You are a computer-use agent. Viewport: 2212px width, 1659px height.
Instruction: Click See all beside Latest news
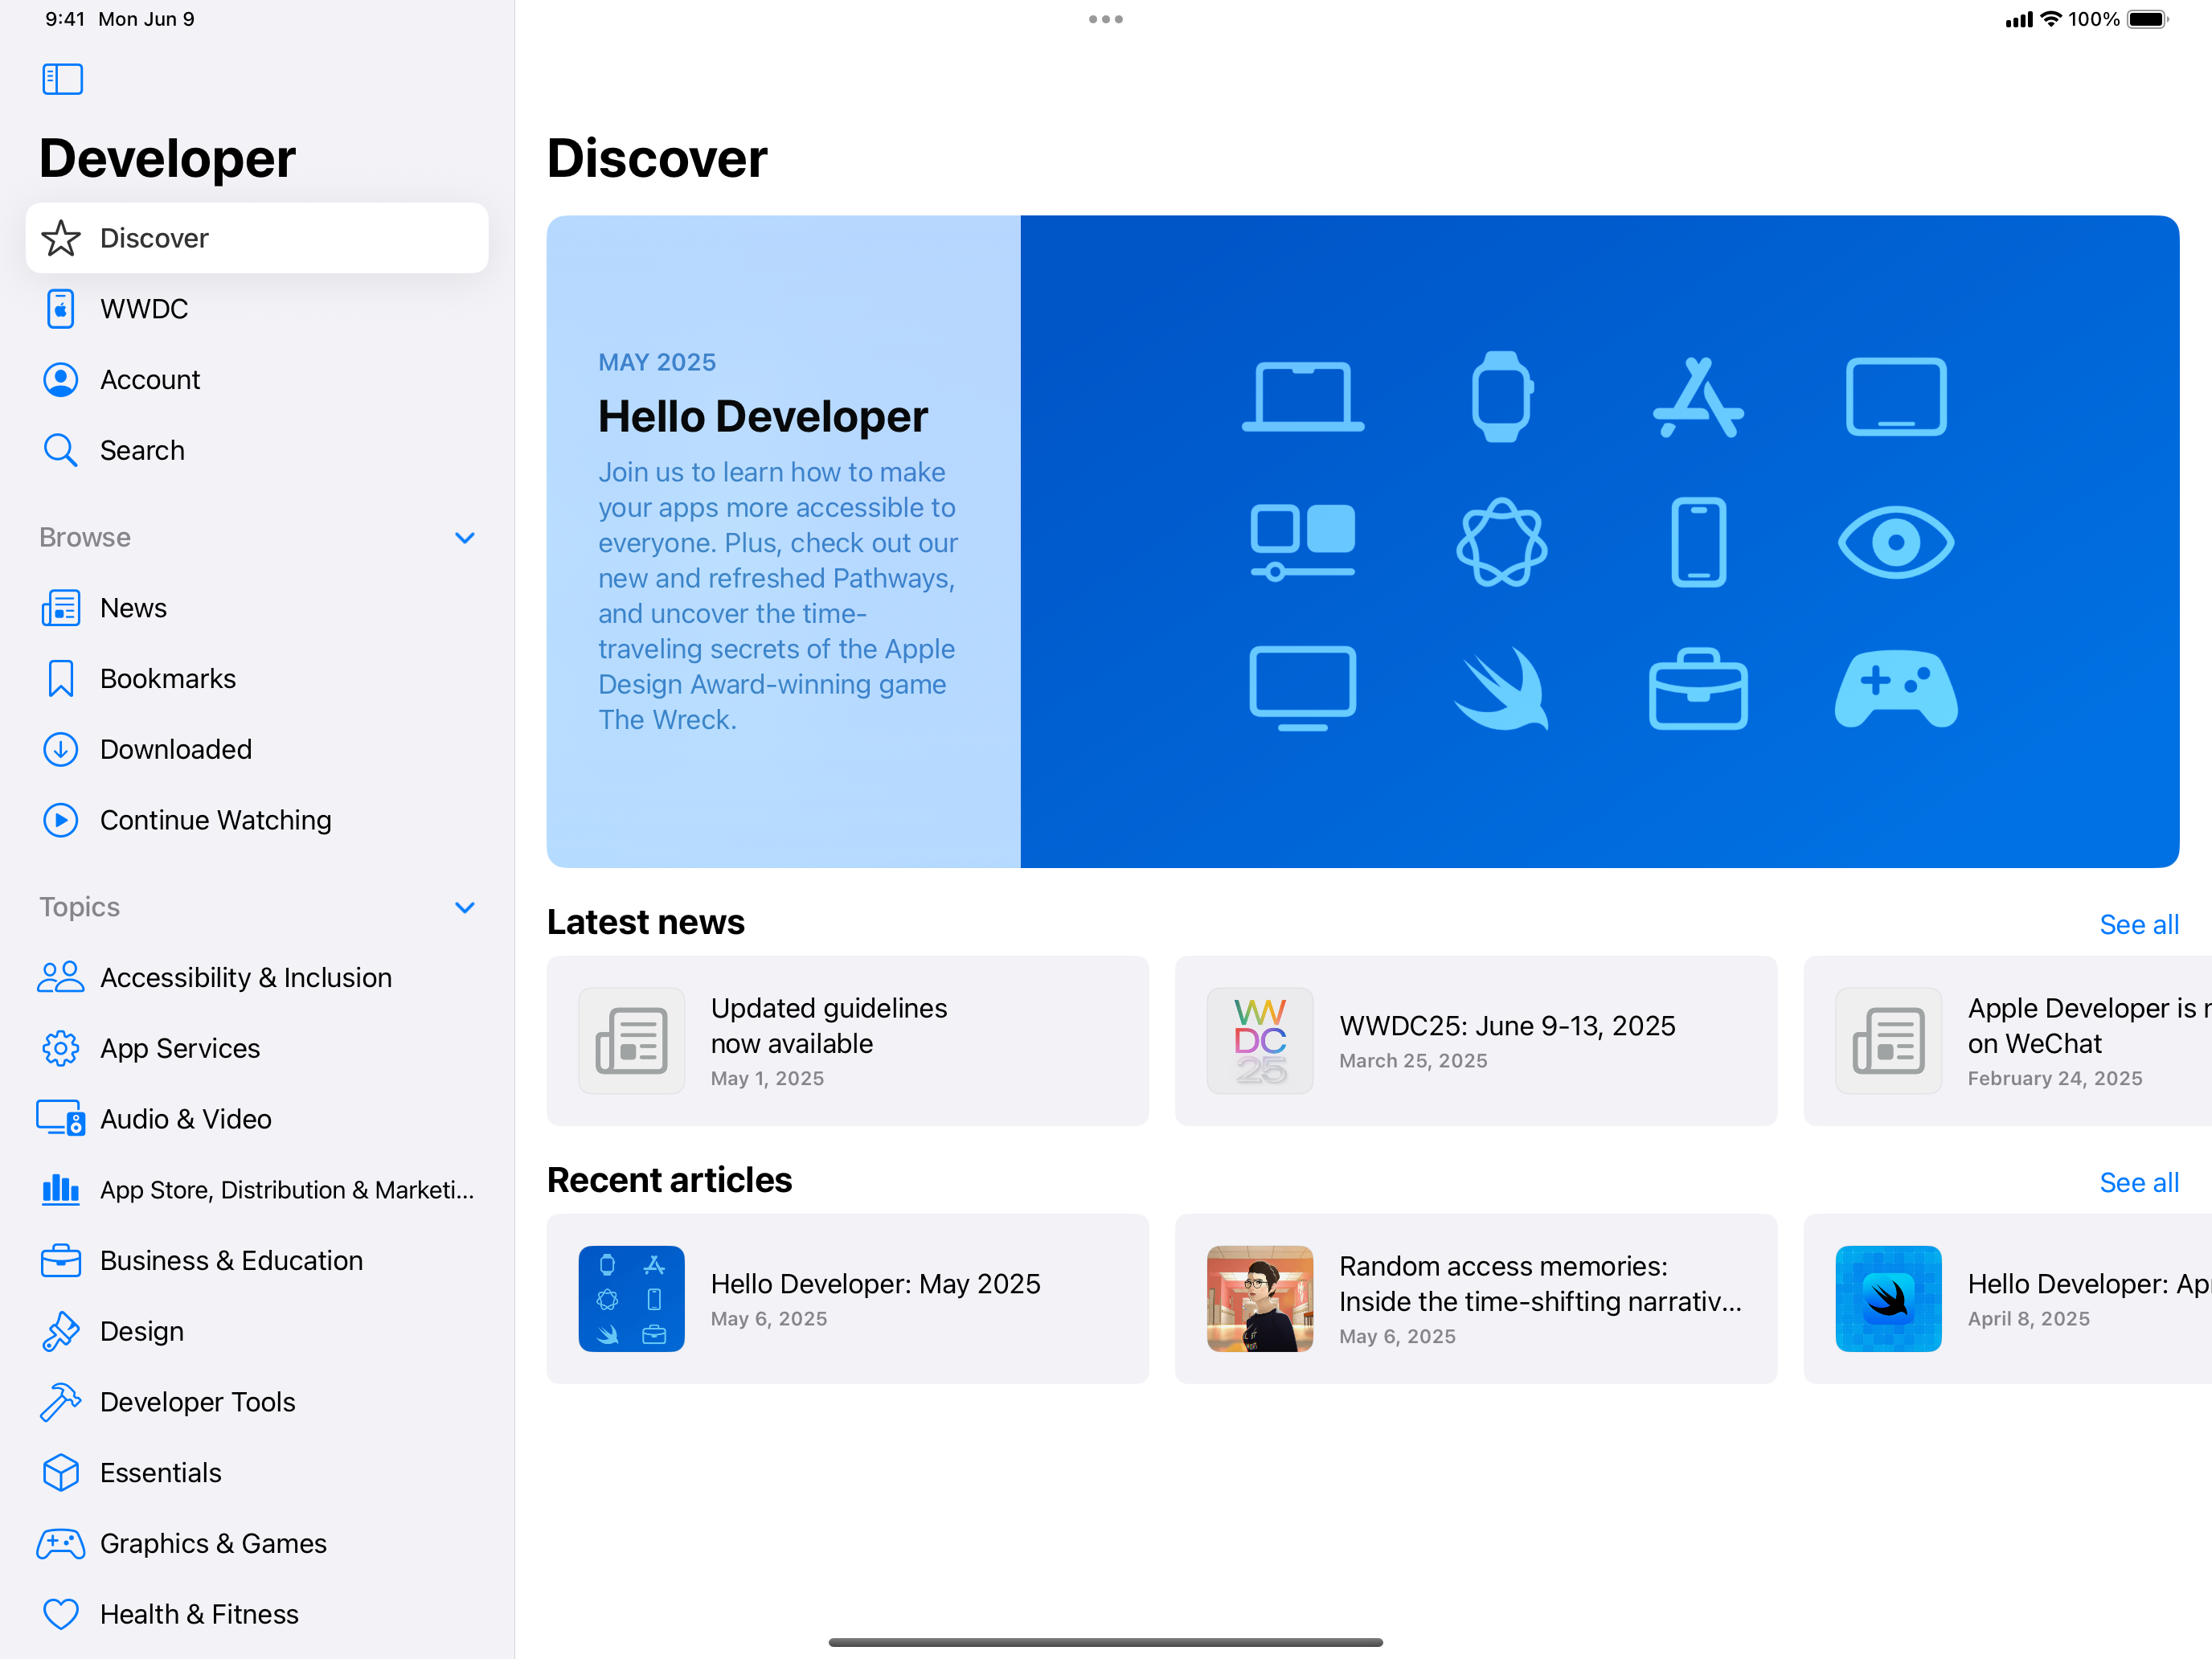coord(2138,924)
